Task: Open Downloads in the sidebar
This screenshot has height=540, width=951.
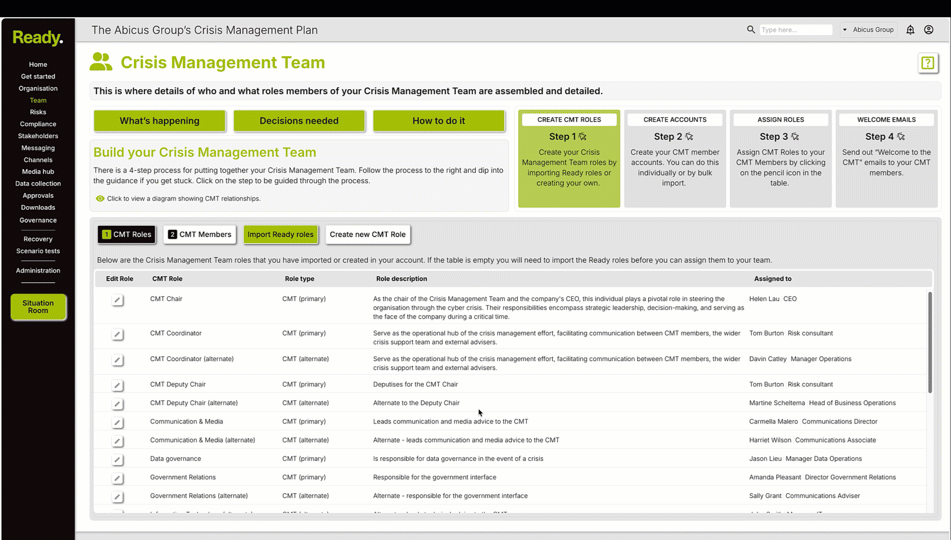Action: 38,208
